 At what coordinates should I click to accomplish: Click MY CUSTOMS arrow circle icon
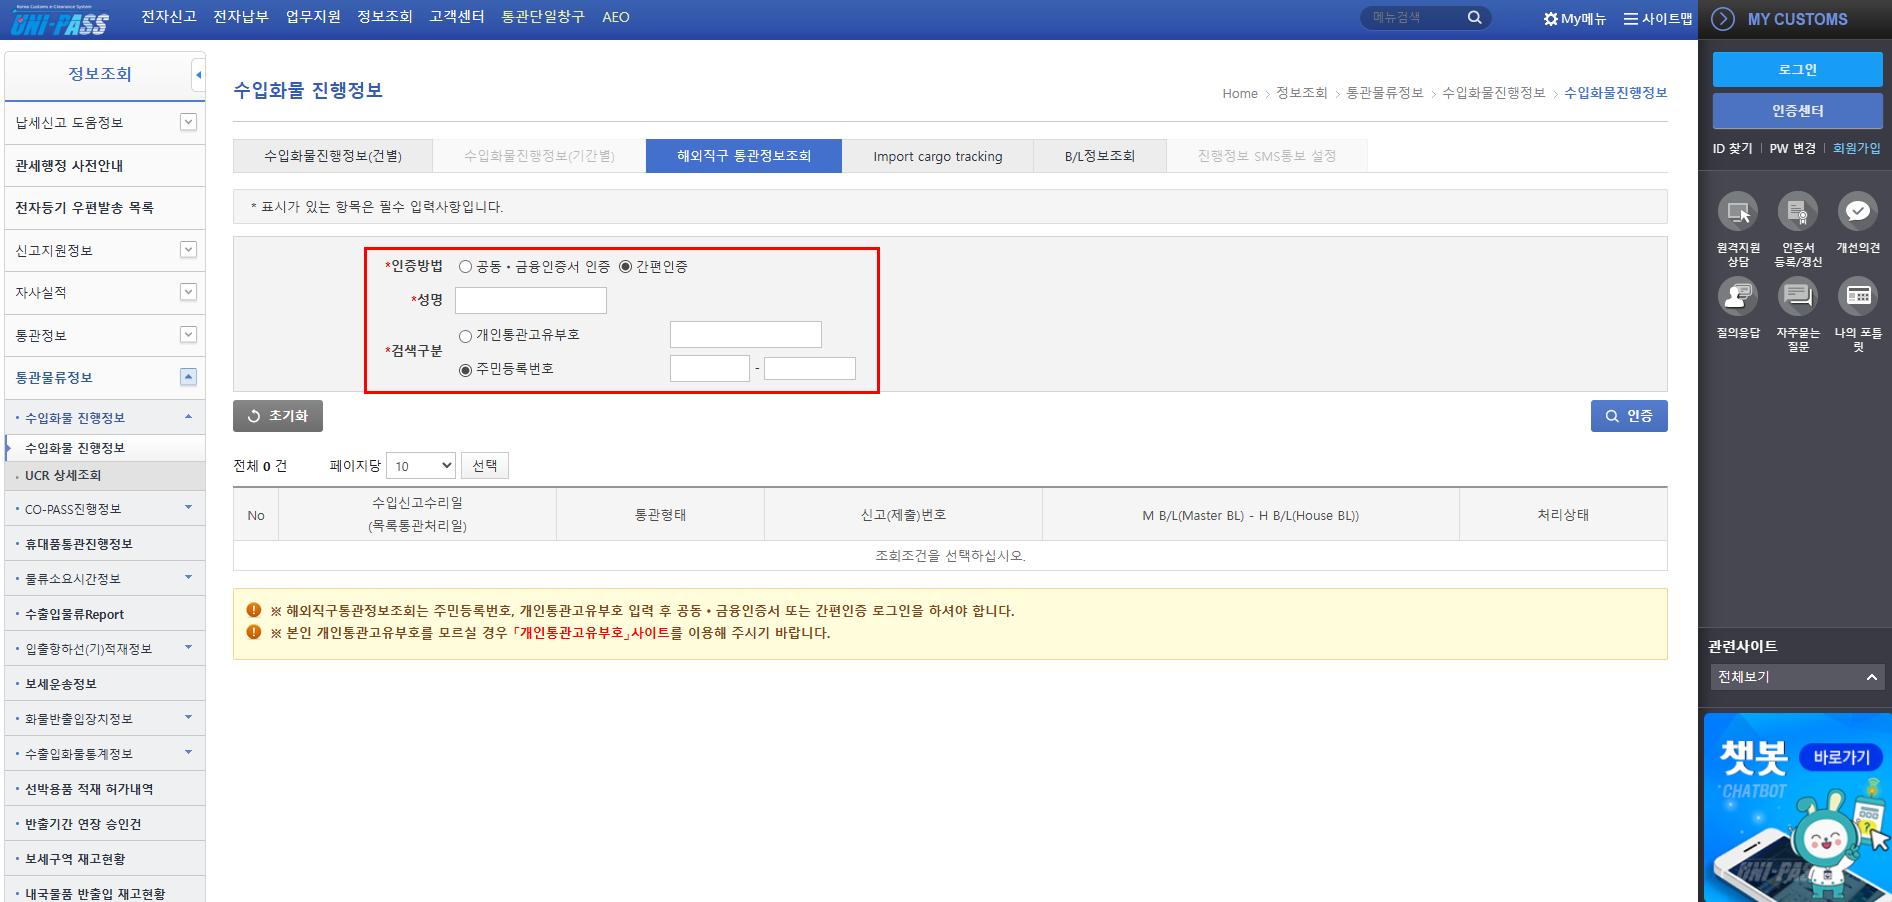pyautogui.click(x=1723, y=19)
